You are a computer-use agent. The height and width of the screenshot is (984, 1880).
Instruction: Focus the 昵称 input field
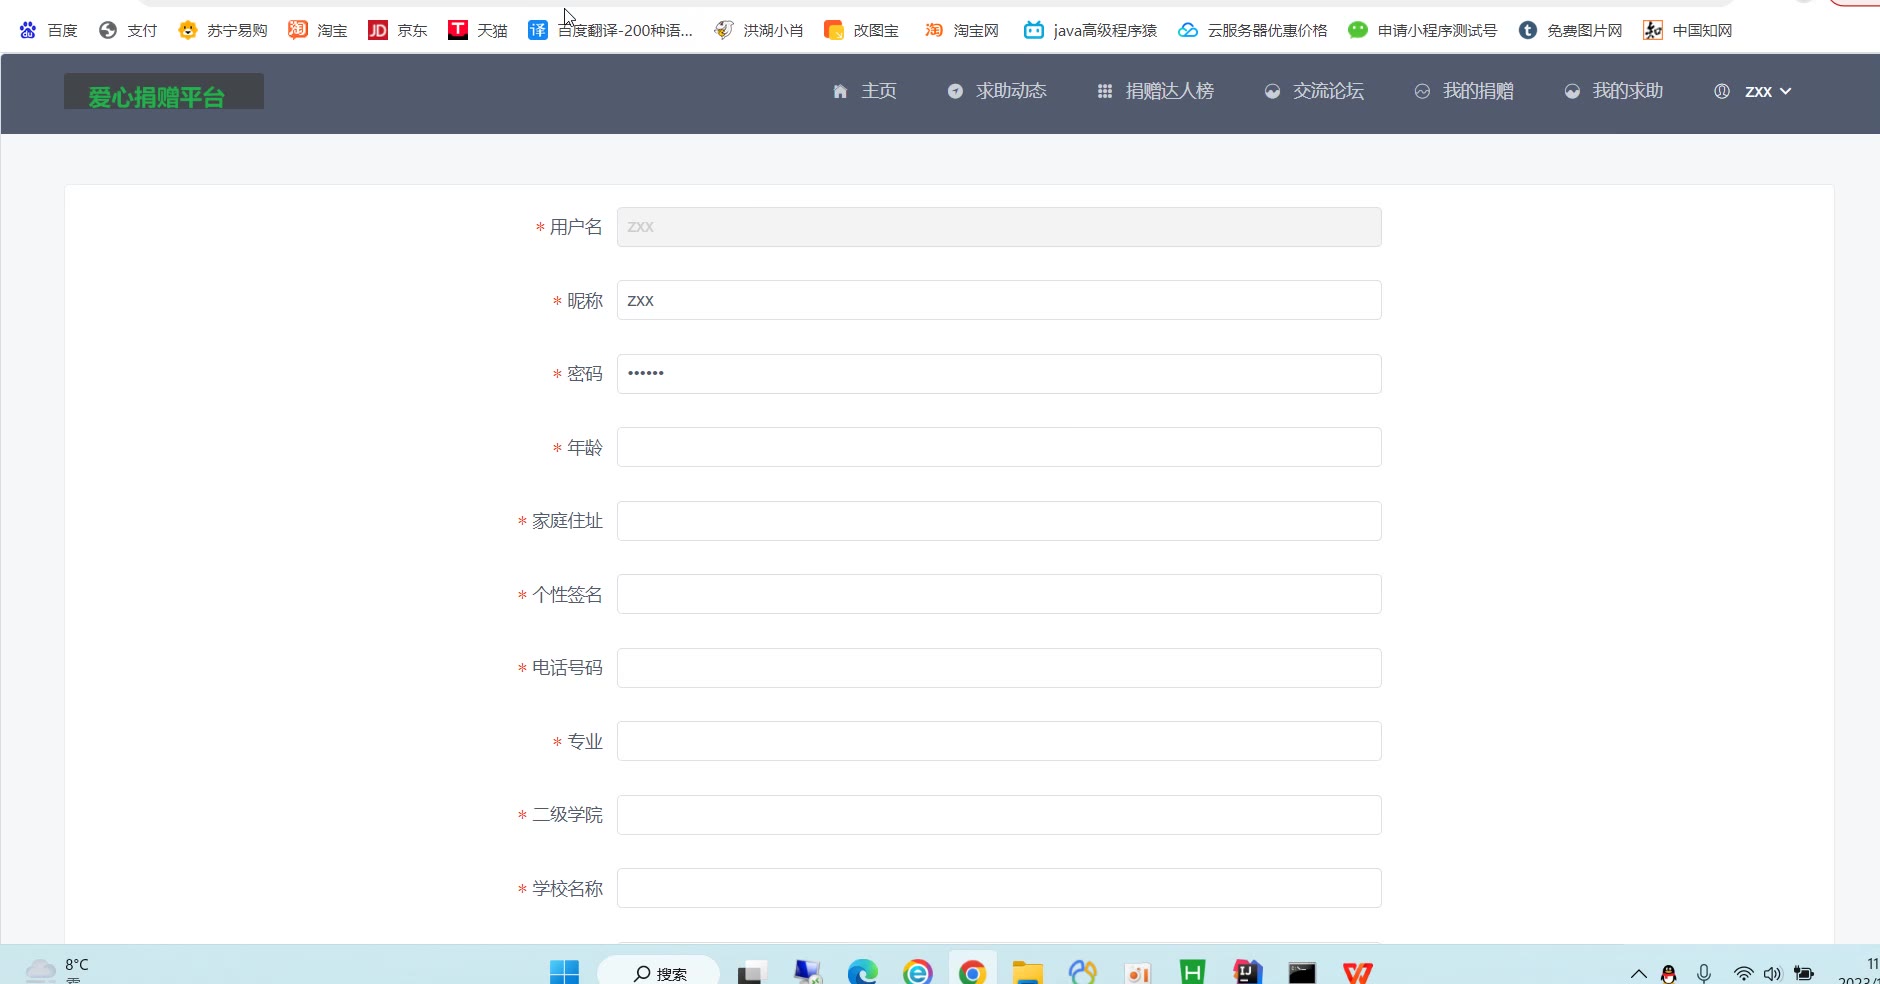click(999, 300)
